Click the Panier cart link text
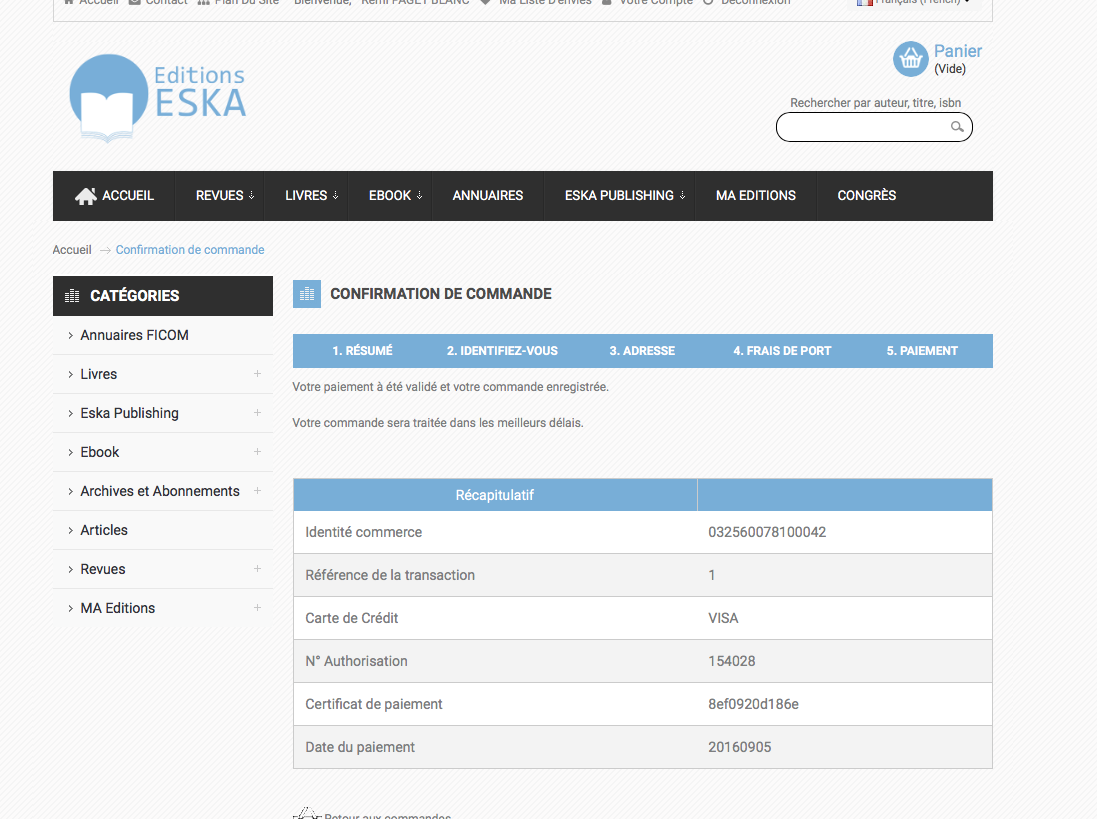 957,51
